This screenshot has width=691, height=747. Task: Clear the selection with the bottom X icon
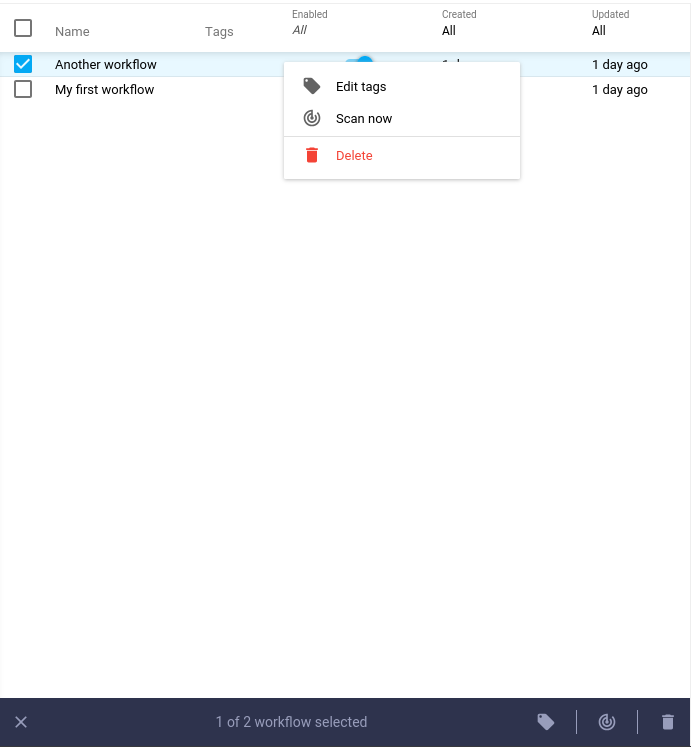click(x=21, y=722)
